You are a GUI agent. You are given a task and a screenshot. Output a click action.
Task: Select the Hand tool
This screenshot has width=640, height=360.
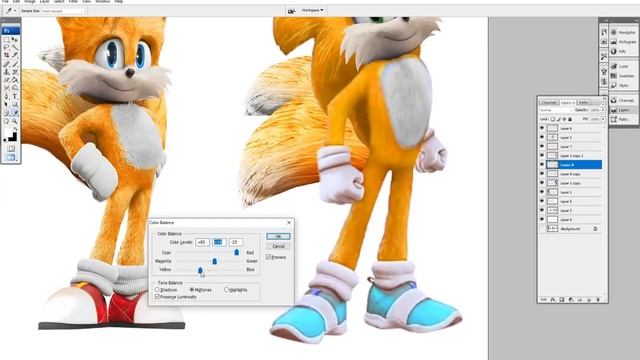coord(7,121)
